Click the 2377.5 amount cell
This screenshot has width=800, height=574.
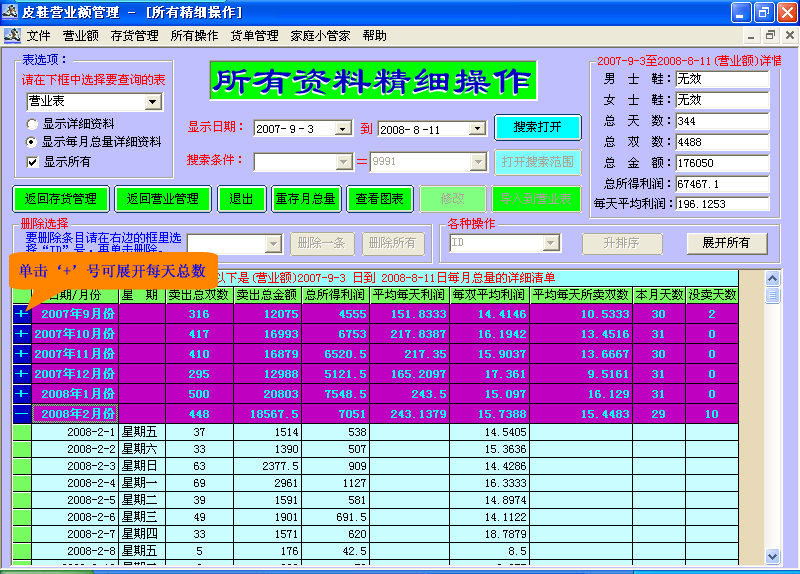[267, 466]
